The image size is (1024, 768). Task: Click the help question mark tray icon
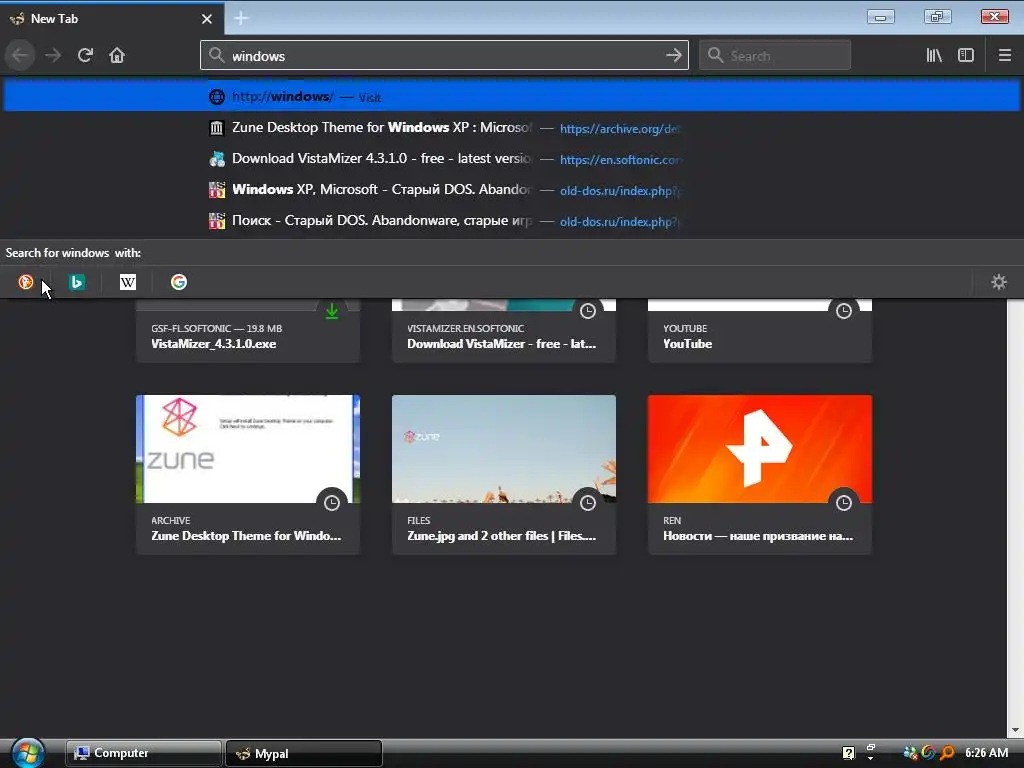click(848, 753)
